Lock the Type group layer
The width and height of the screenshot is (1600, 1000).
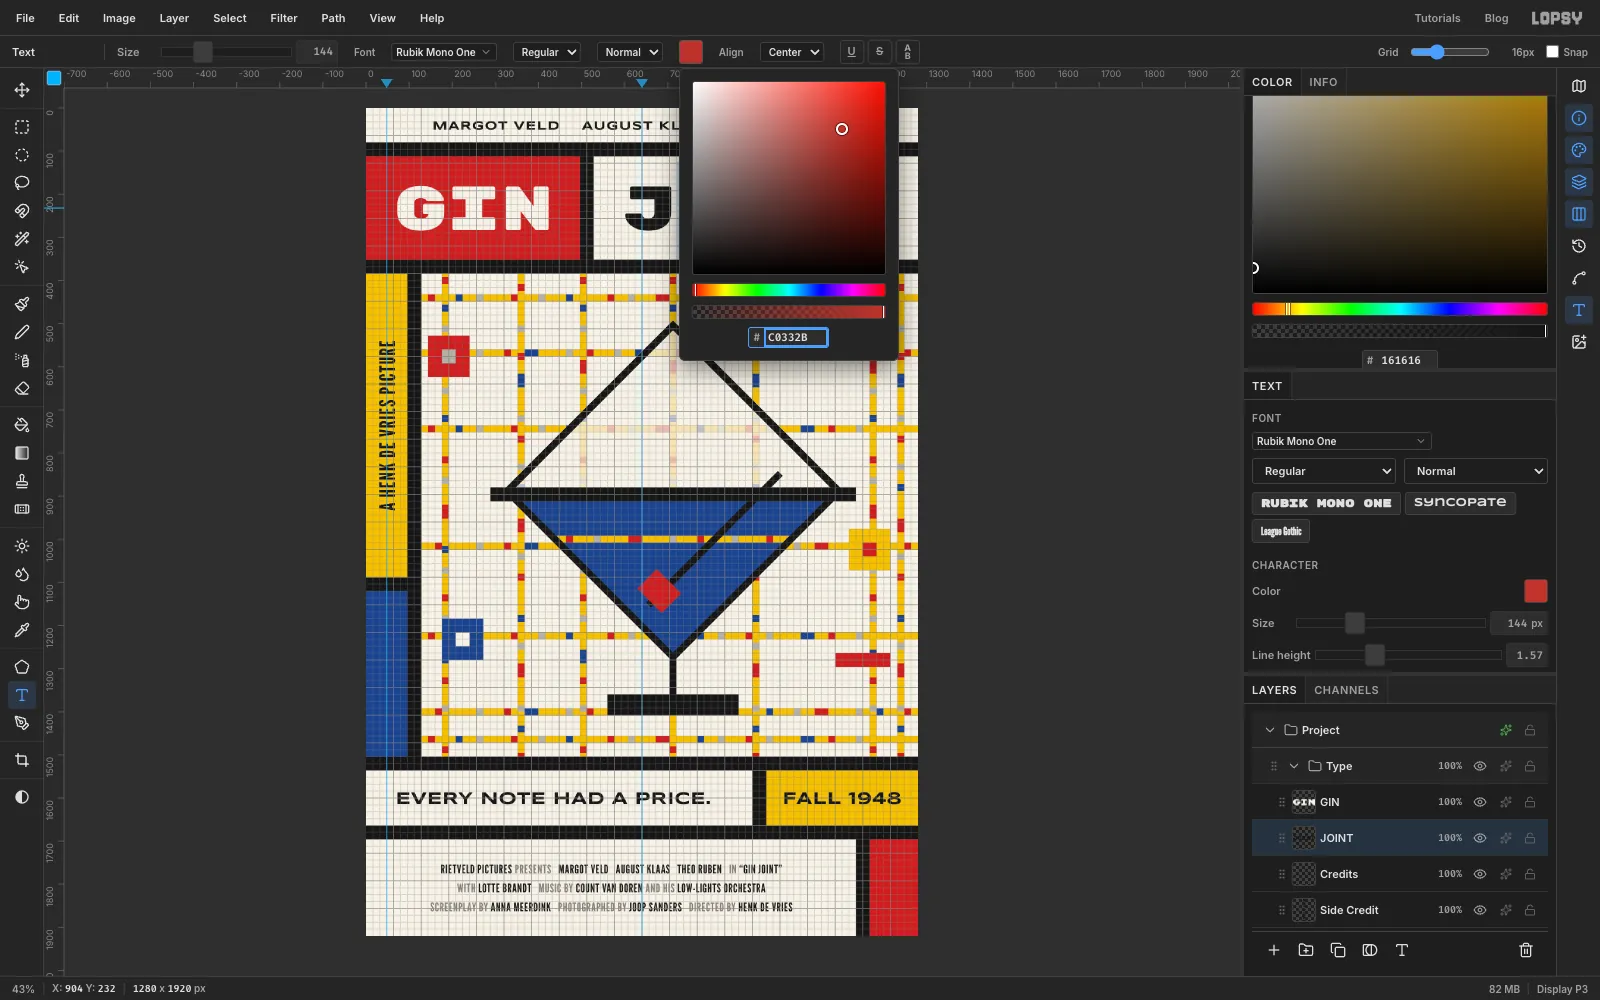(x=1530, y=766)
